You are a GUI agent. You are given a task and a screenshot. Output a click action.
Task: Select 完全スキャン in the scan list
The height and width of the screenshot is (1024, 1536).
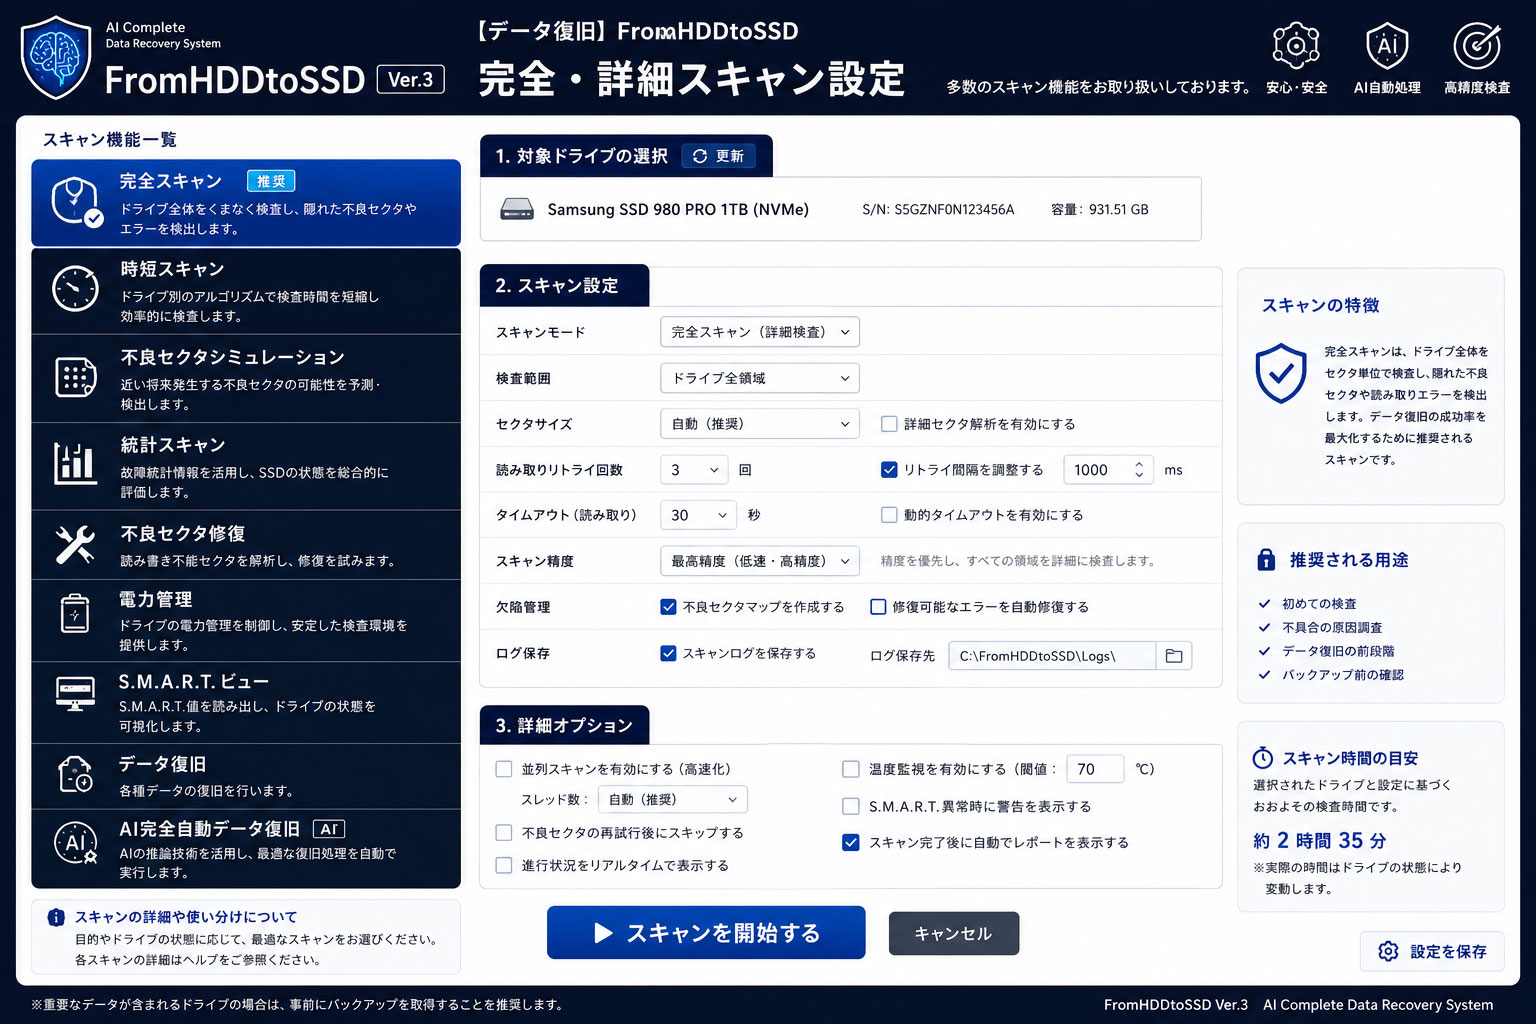[246, 203]
